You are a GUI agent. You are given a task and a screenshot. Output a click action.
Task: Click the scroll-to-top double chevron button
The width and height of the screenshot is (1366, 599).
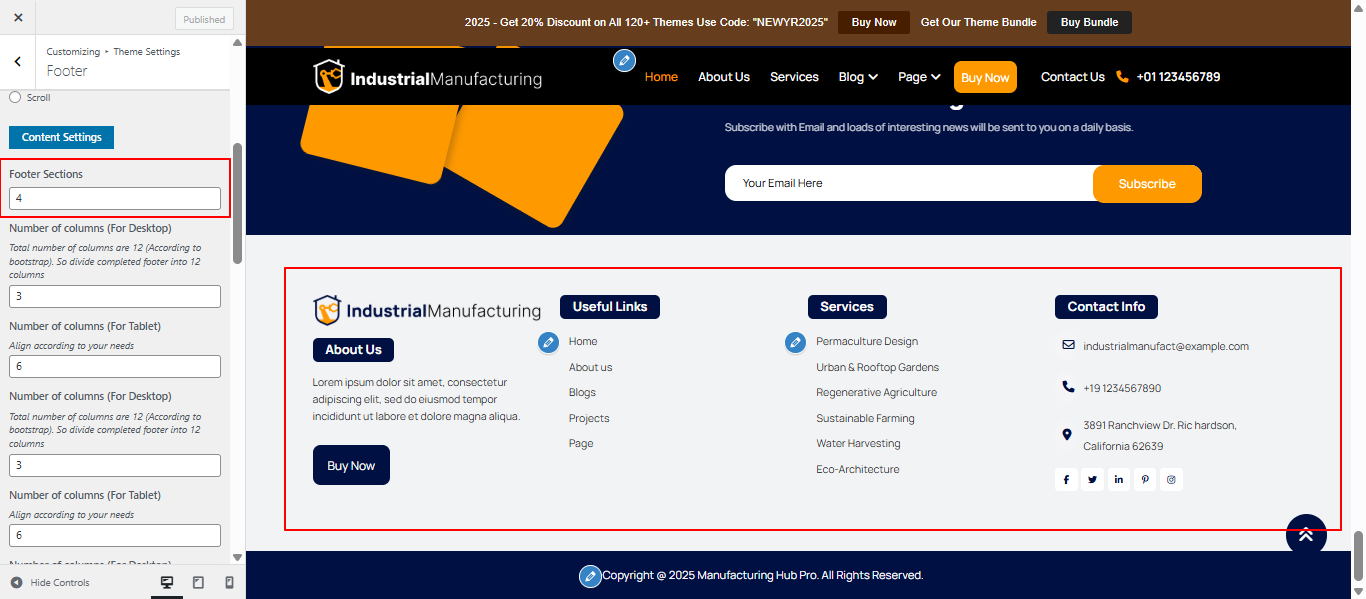(x=1306, y=535)
